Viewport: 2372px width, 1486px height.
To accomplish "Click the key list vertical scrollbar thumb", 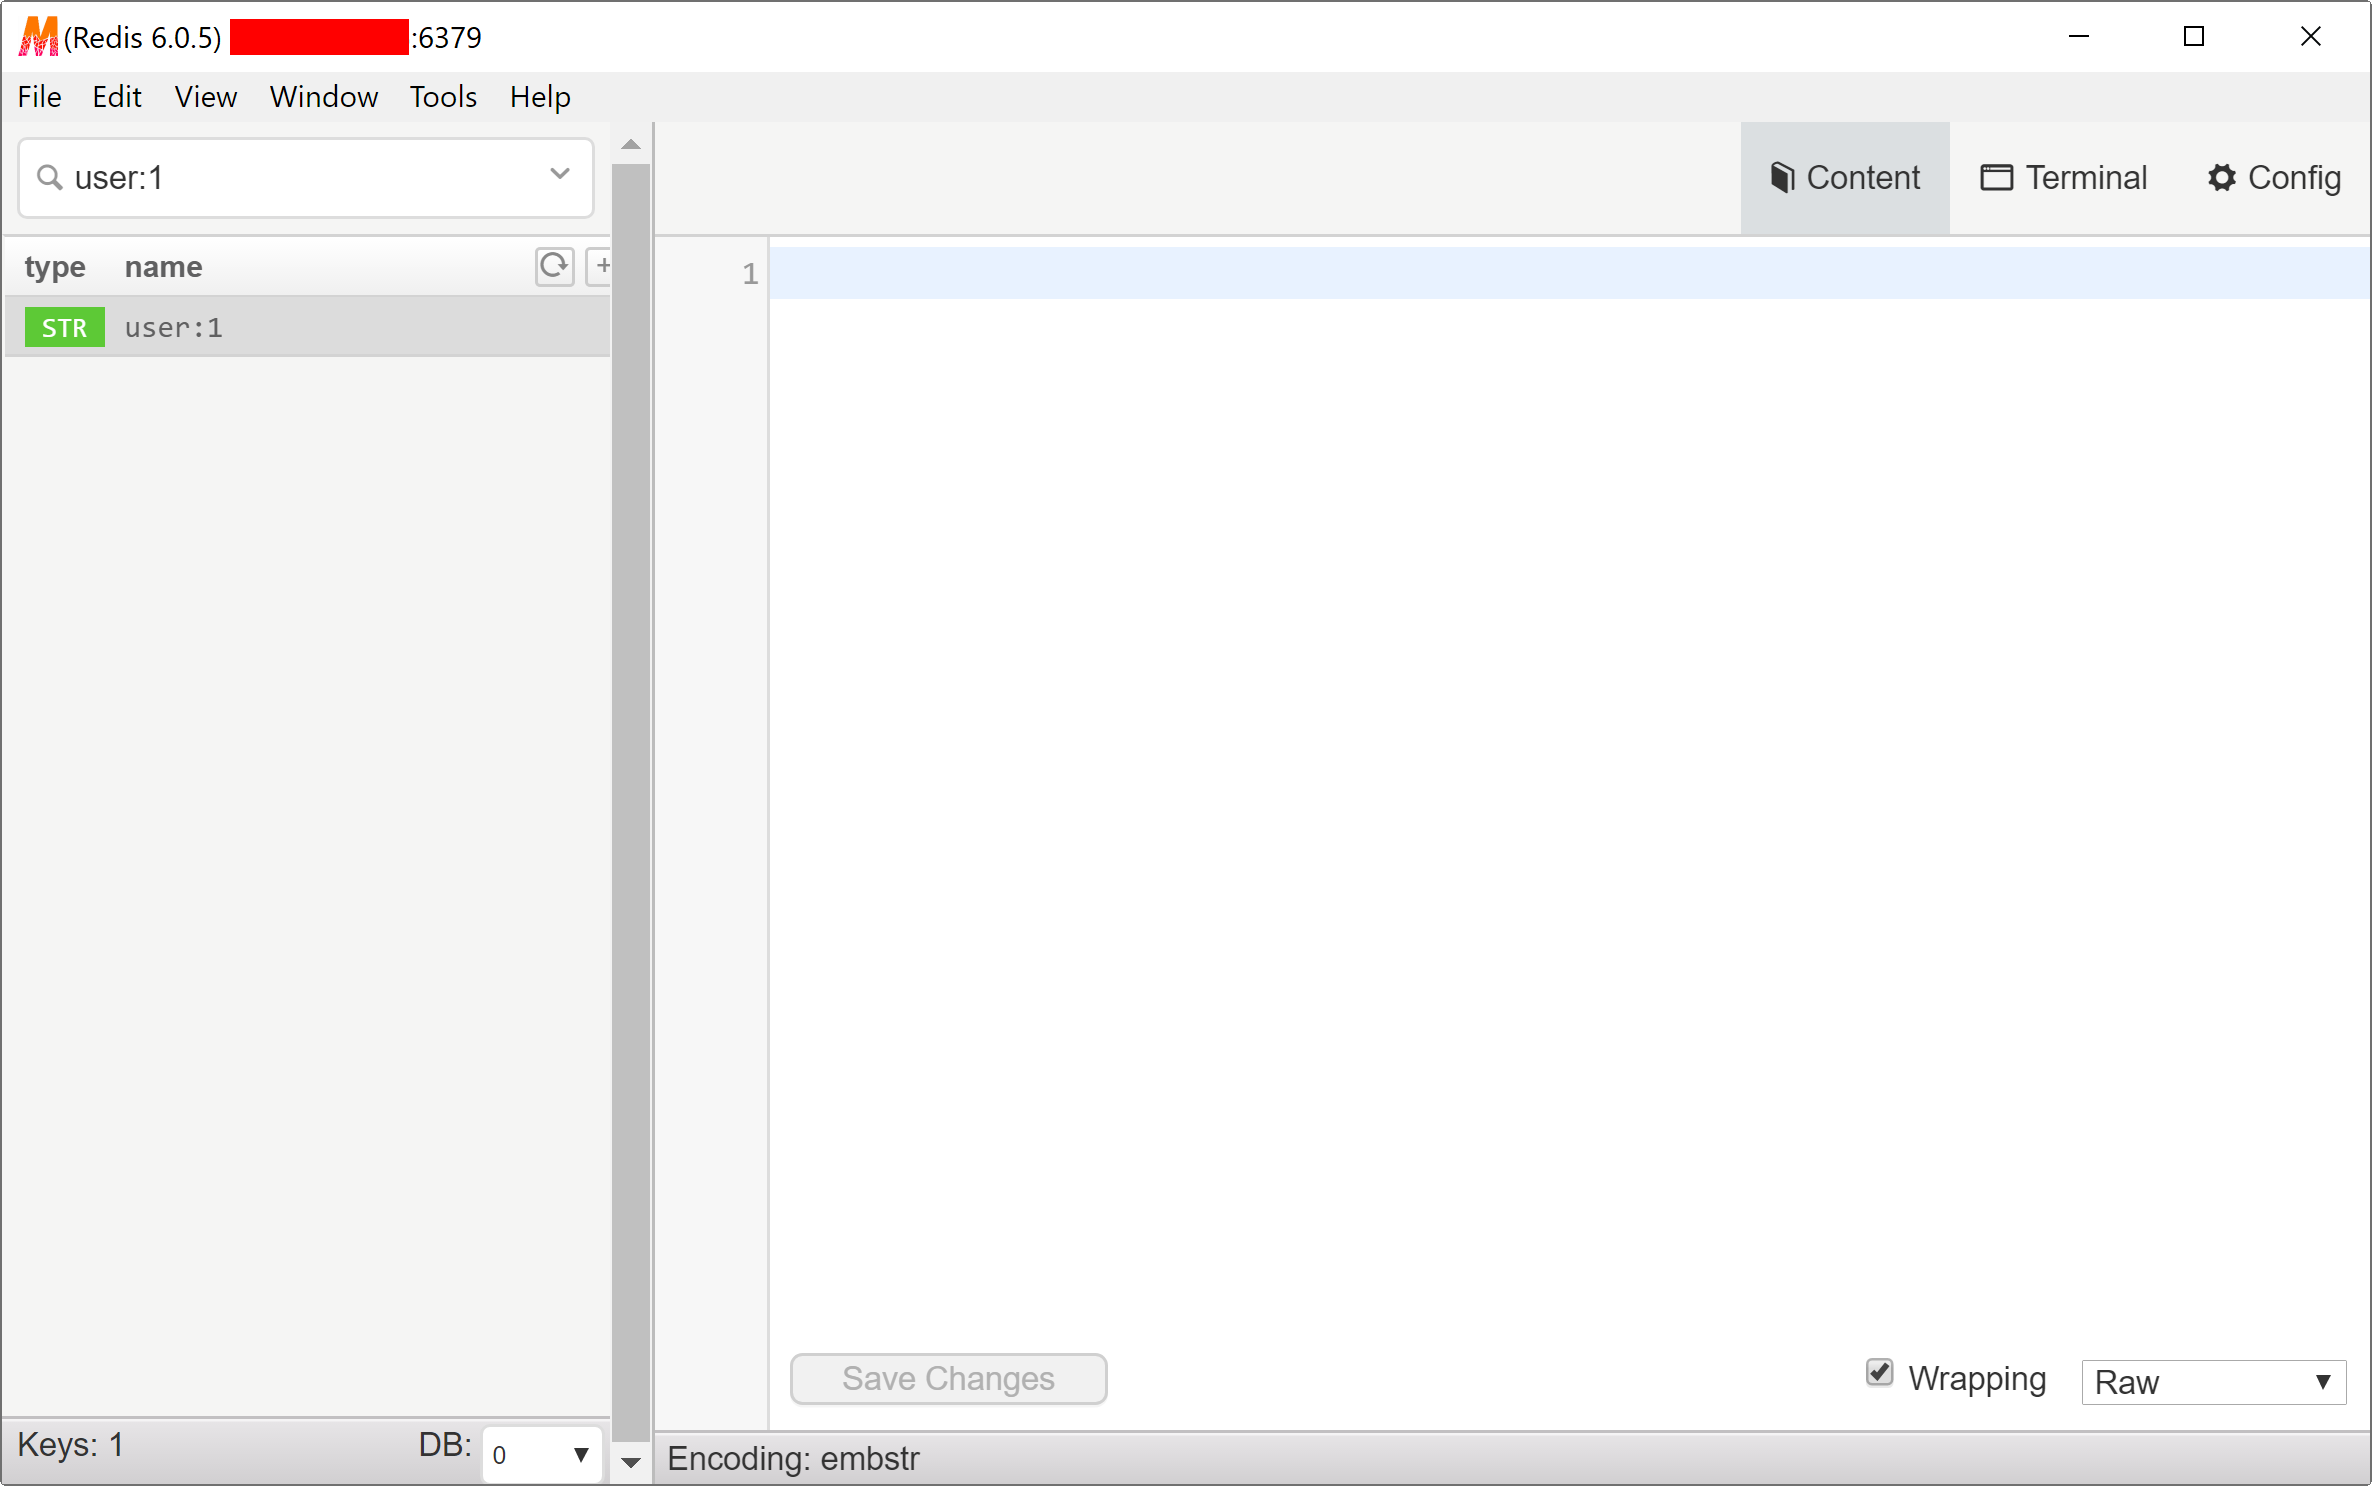I will 631,803.
